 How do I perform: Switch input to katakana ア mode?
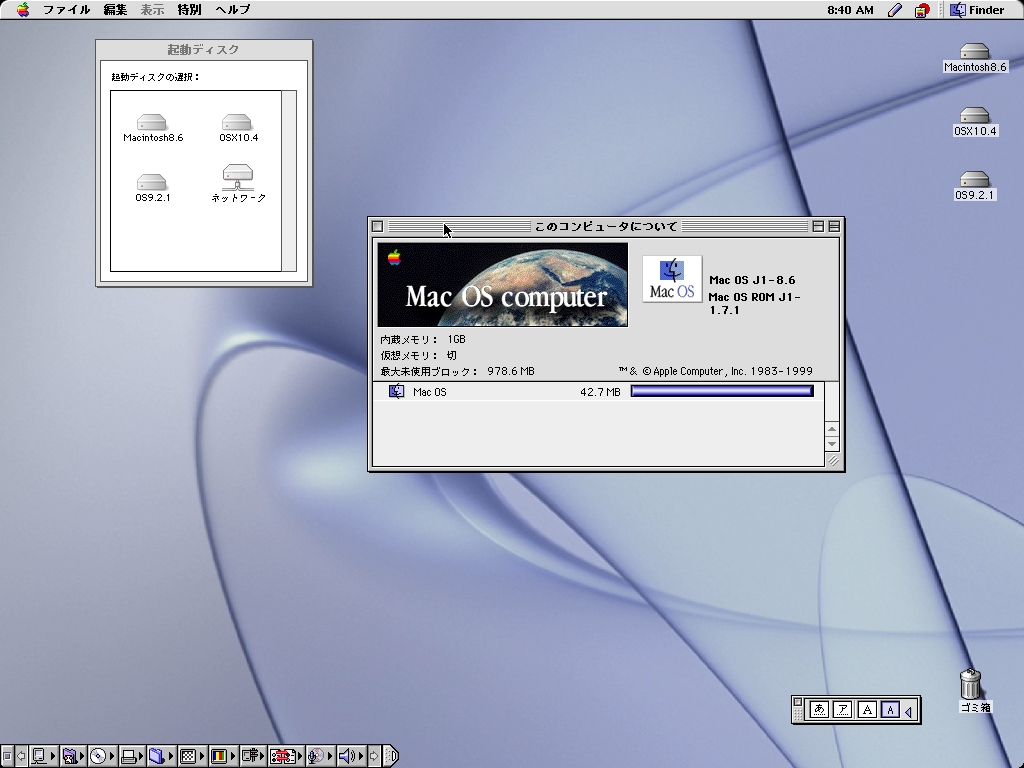click(x=843, y=710)
